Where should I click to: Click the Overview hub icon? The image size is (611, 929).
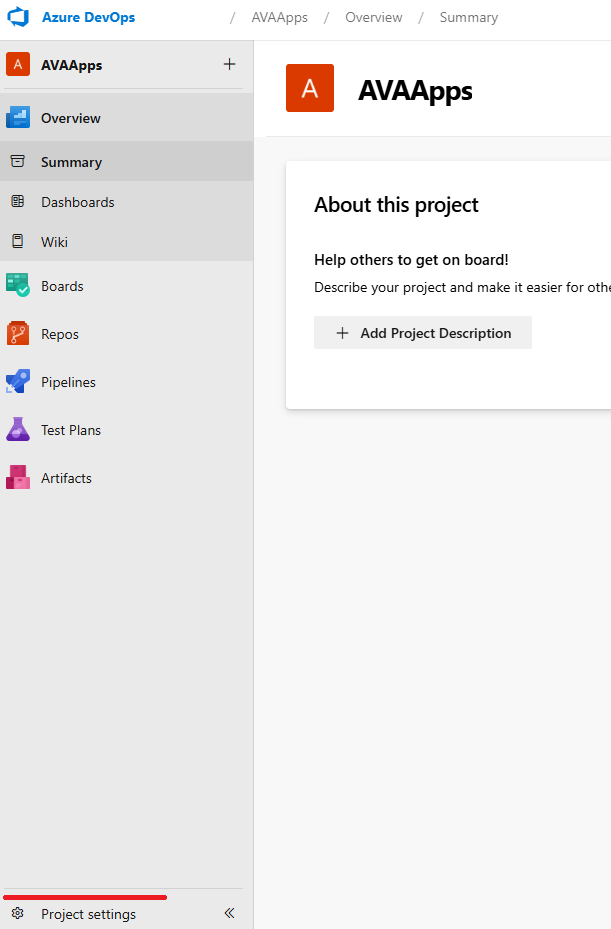(x=18, y=118)
